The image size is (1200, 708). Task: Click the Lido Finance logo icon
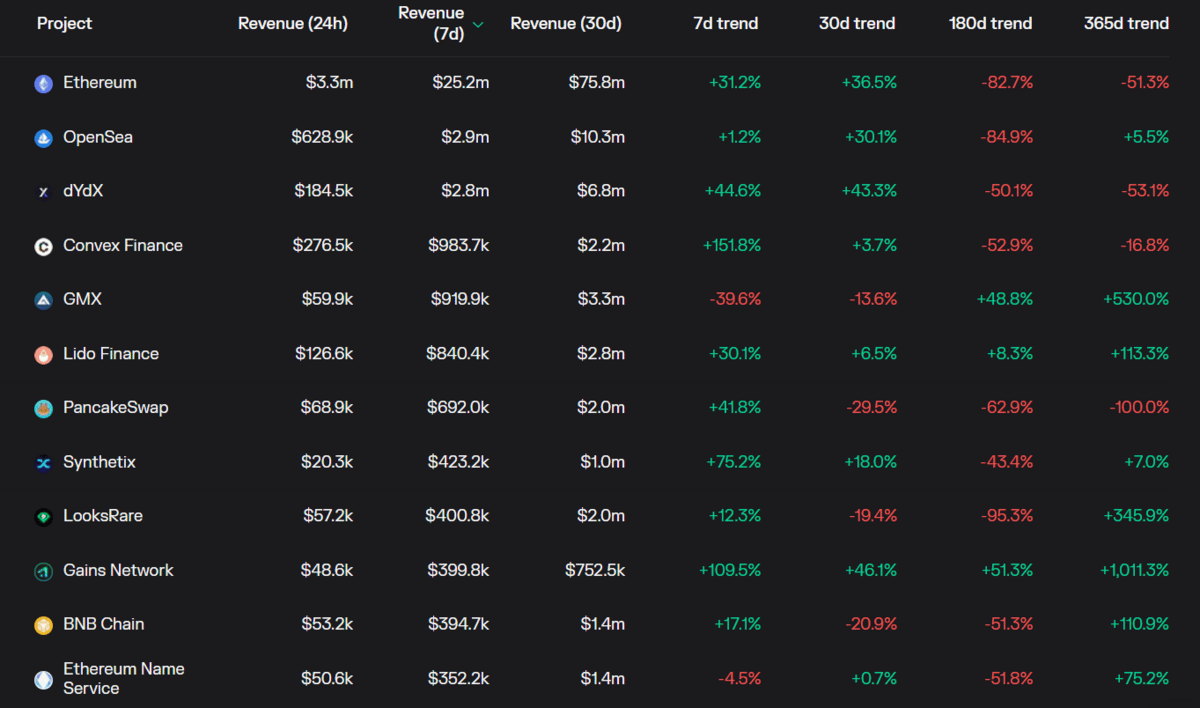[44, 354]
